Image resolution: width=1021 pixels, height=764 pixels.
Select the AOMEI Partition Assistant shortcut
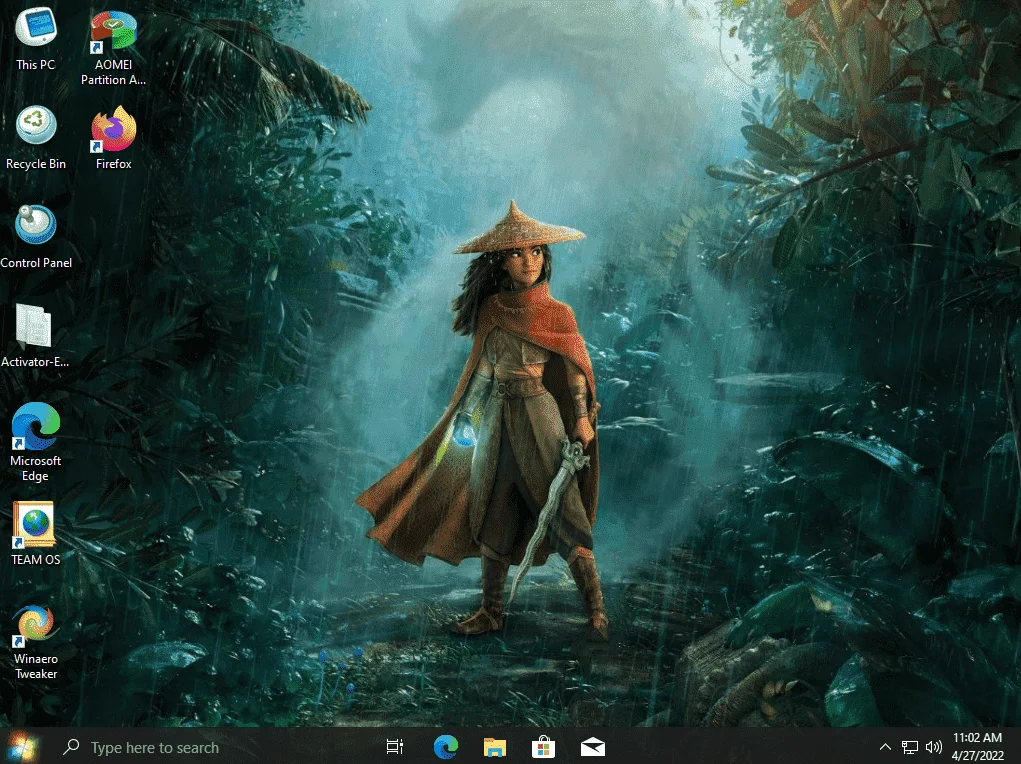(113, 47)
